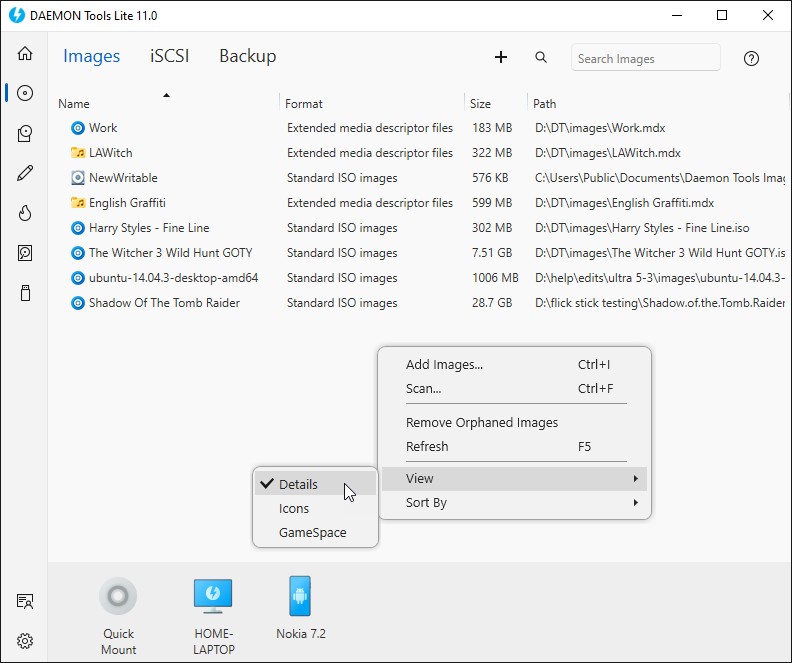The height and width of the screenshot is (663, 792).
Task: Select 'Harry Styles - Fine Line' name
Action: pyautogui.click(x=149, y=228)
